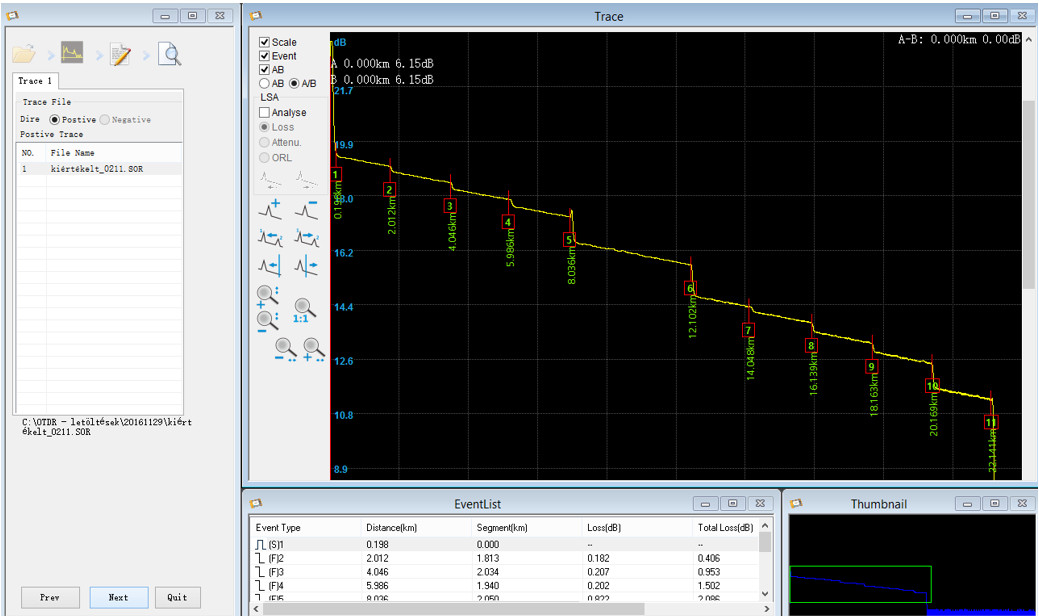Open the notepad edit report icon
Viewport: 1039px width, 616px height.
point(121,54)
